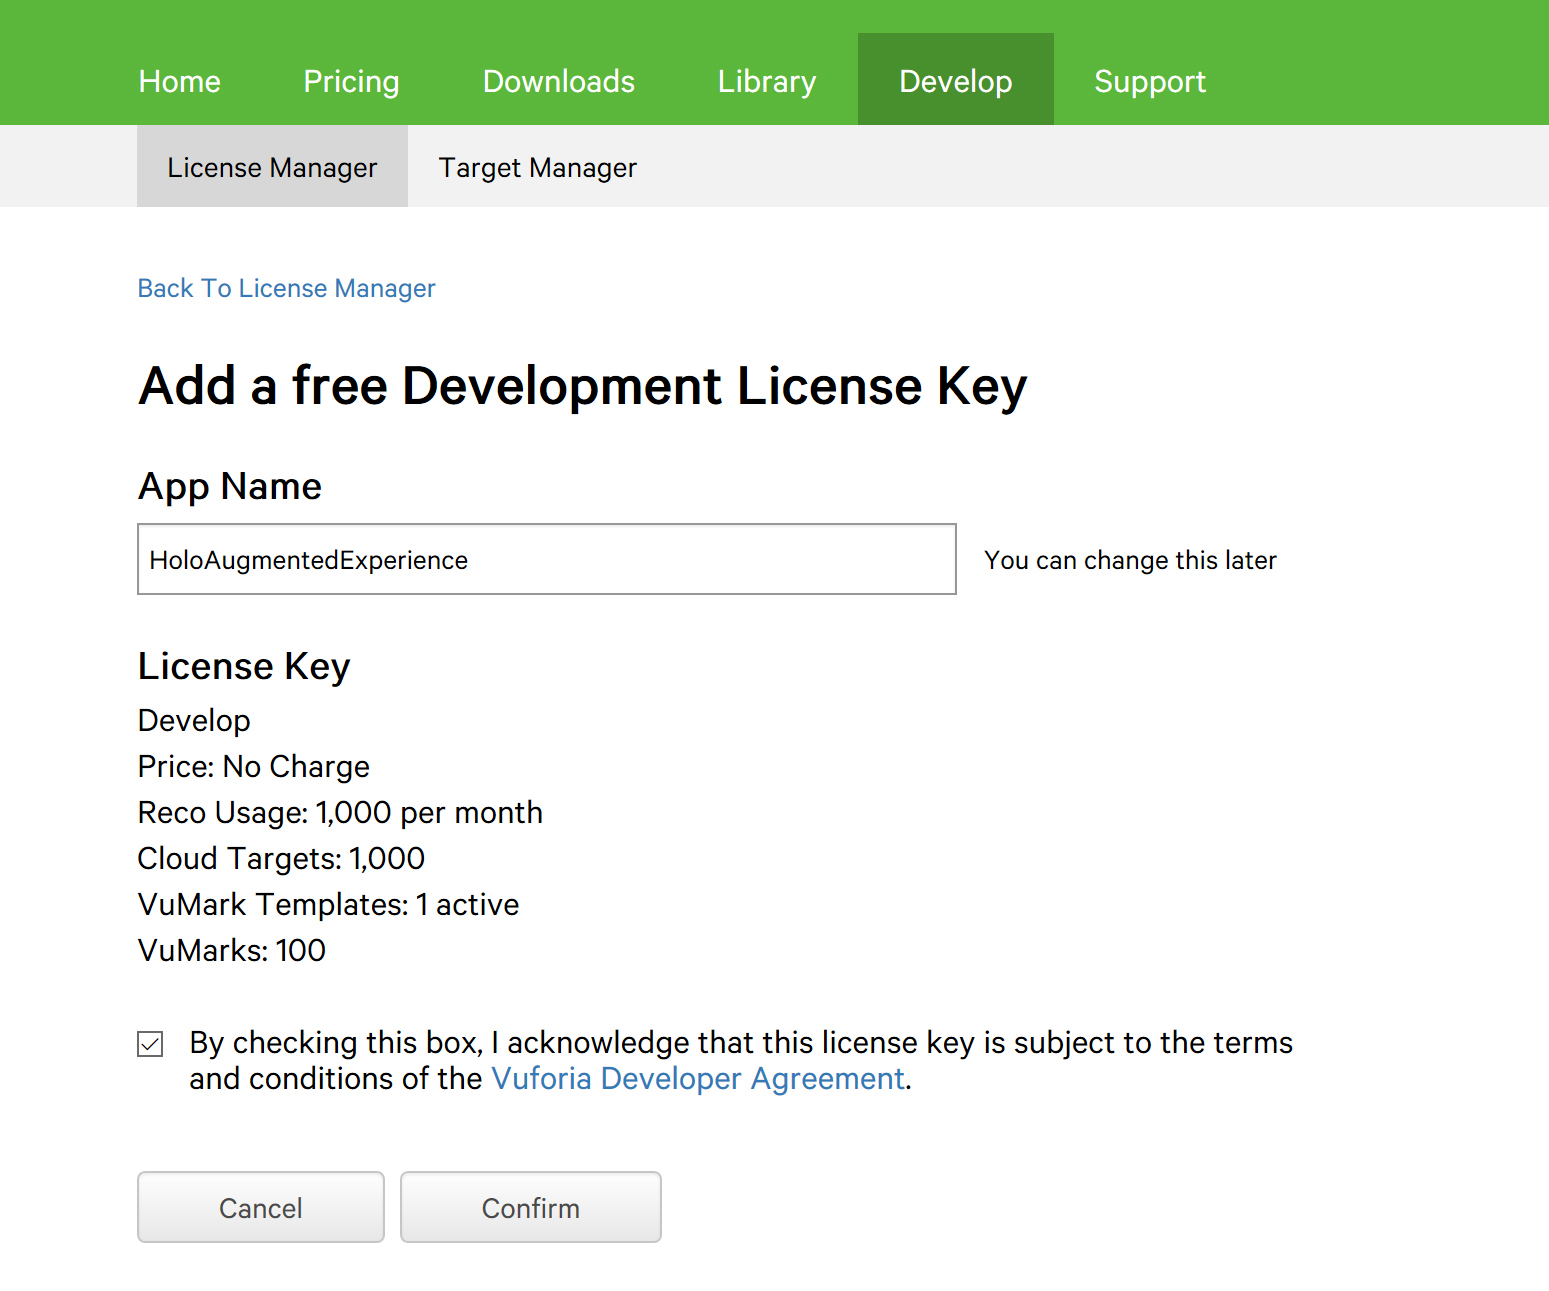Click the Confirm button
1549x1291 pixels.
(x=530, y=1207)
